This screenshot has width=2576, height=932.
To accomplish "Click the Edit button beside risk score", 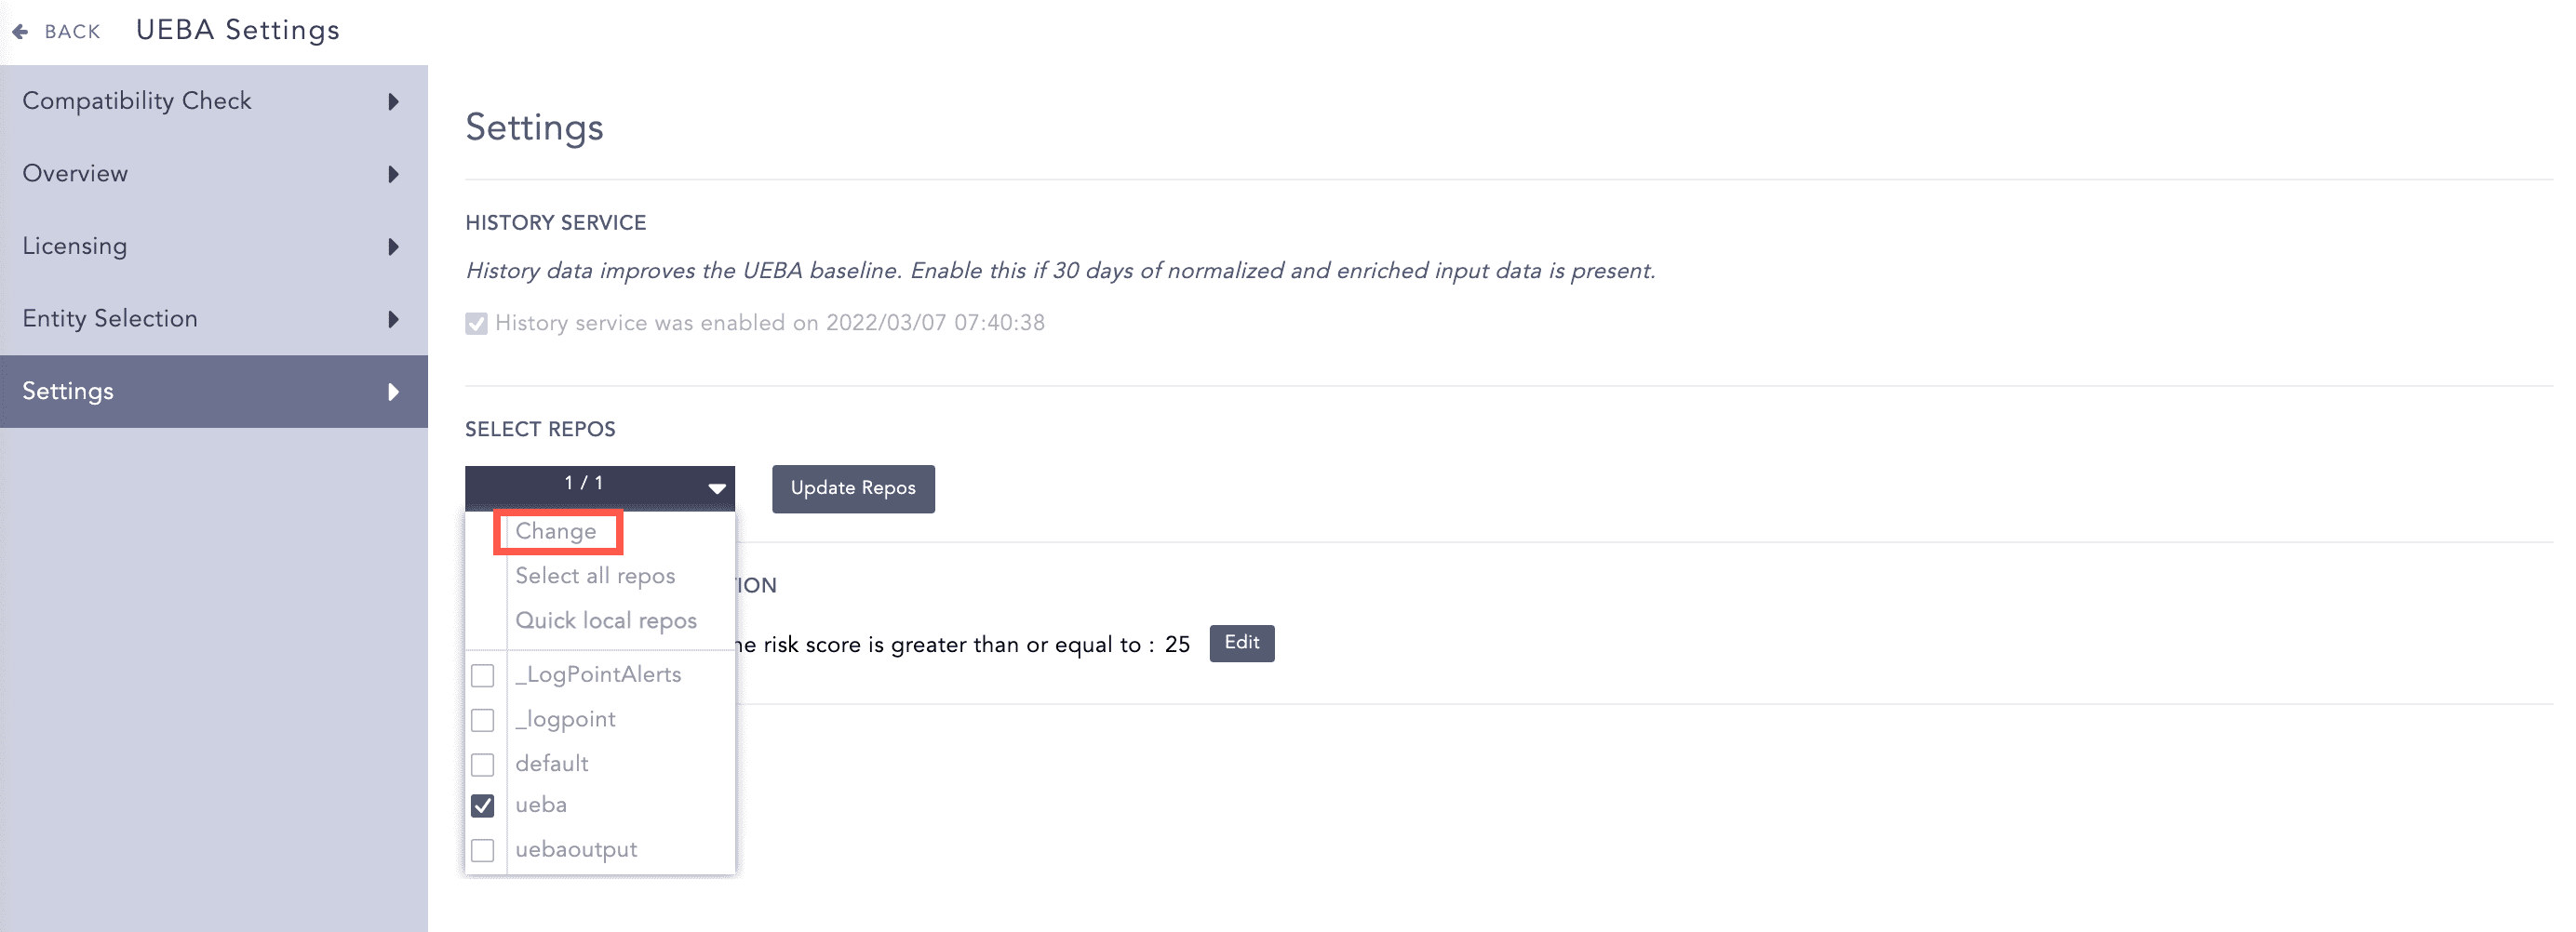I will coord(1242,643).
